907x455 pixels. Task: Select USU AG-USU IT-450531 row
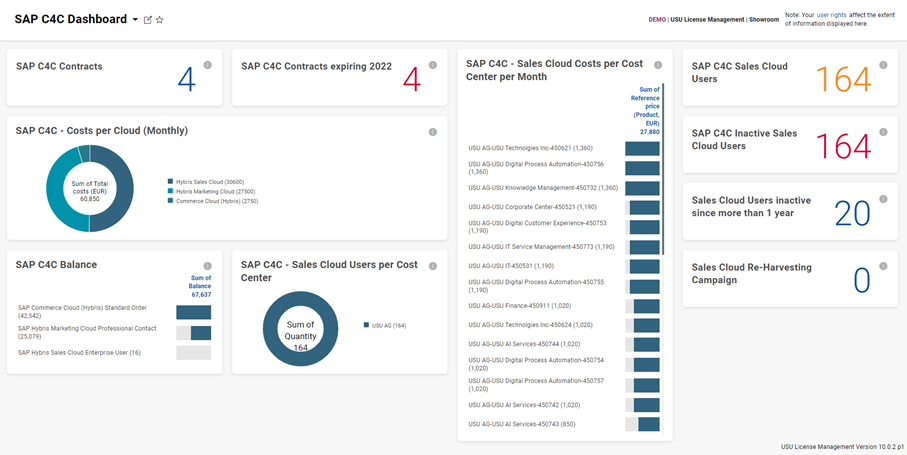point(564,267)
